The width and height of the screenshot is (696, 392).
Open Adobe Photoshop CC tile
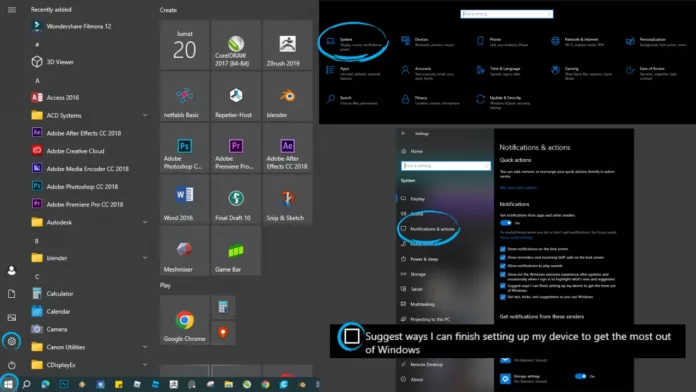coord(184,147)
